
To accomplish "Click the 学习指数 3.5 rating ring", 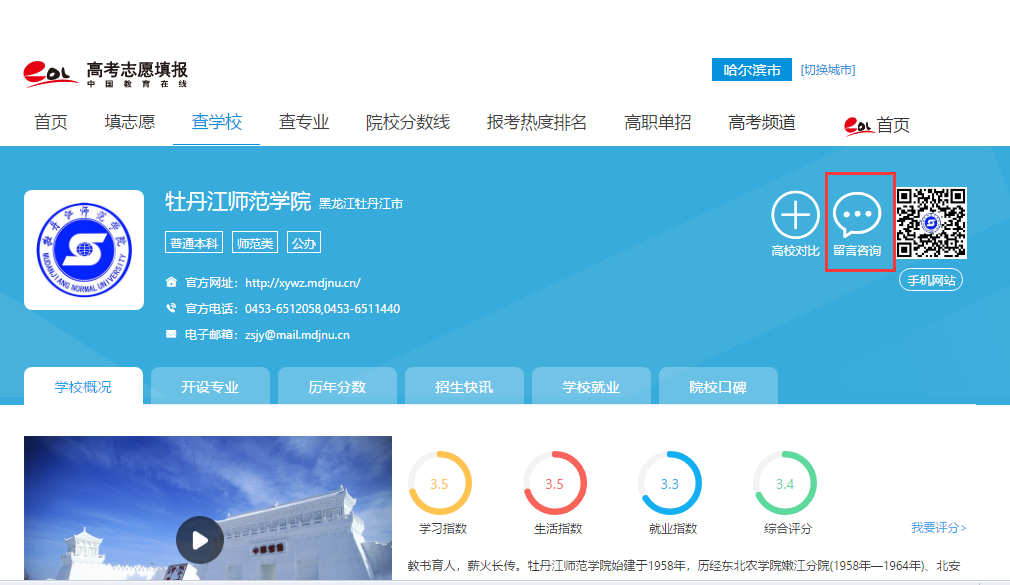I will tap(440, 483).
